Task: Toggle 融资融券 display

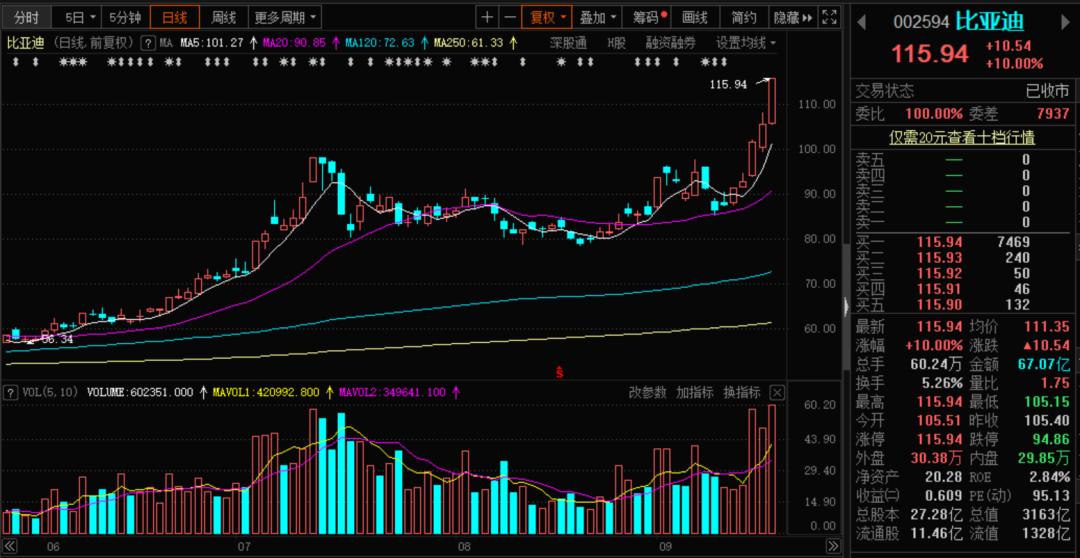Action: pyautogui.click(x=670, y=43)
